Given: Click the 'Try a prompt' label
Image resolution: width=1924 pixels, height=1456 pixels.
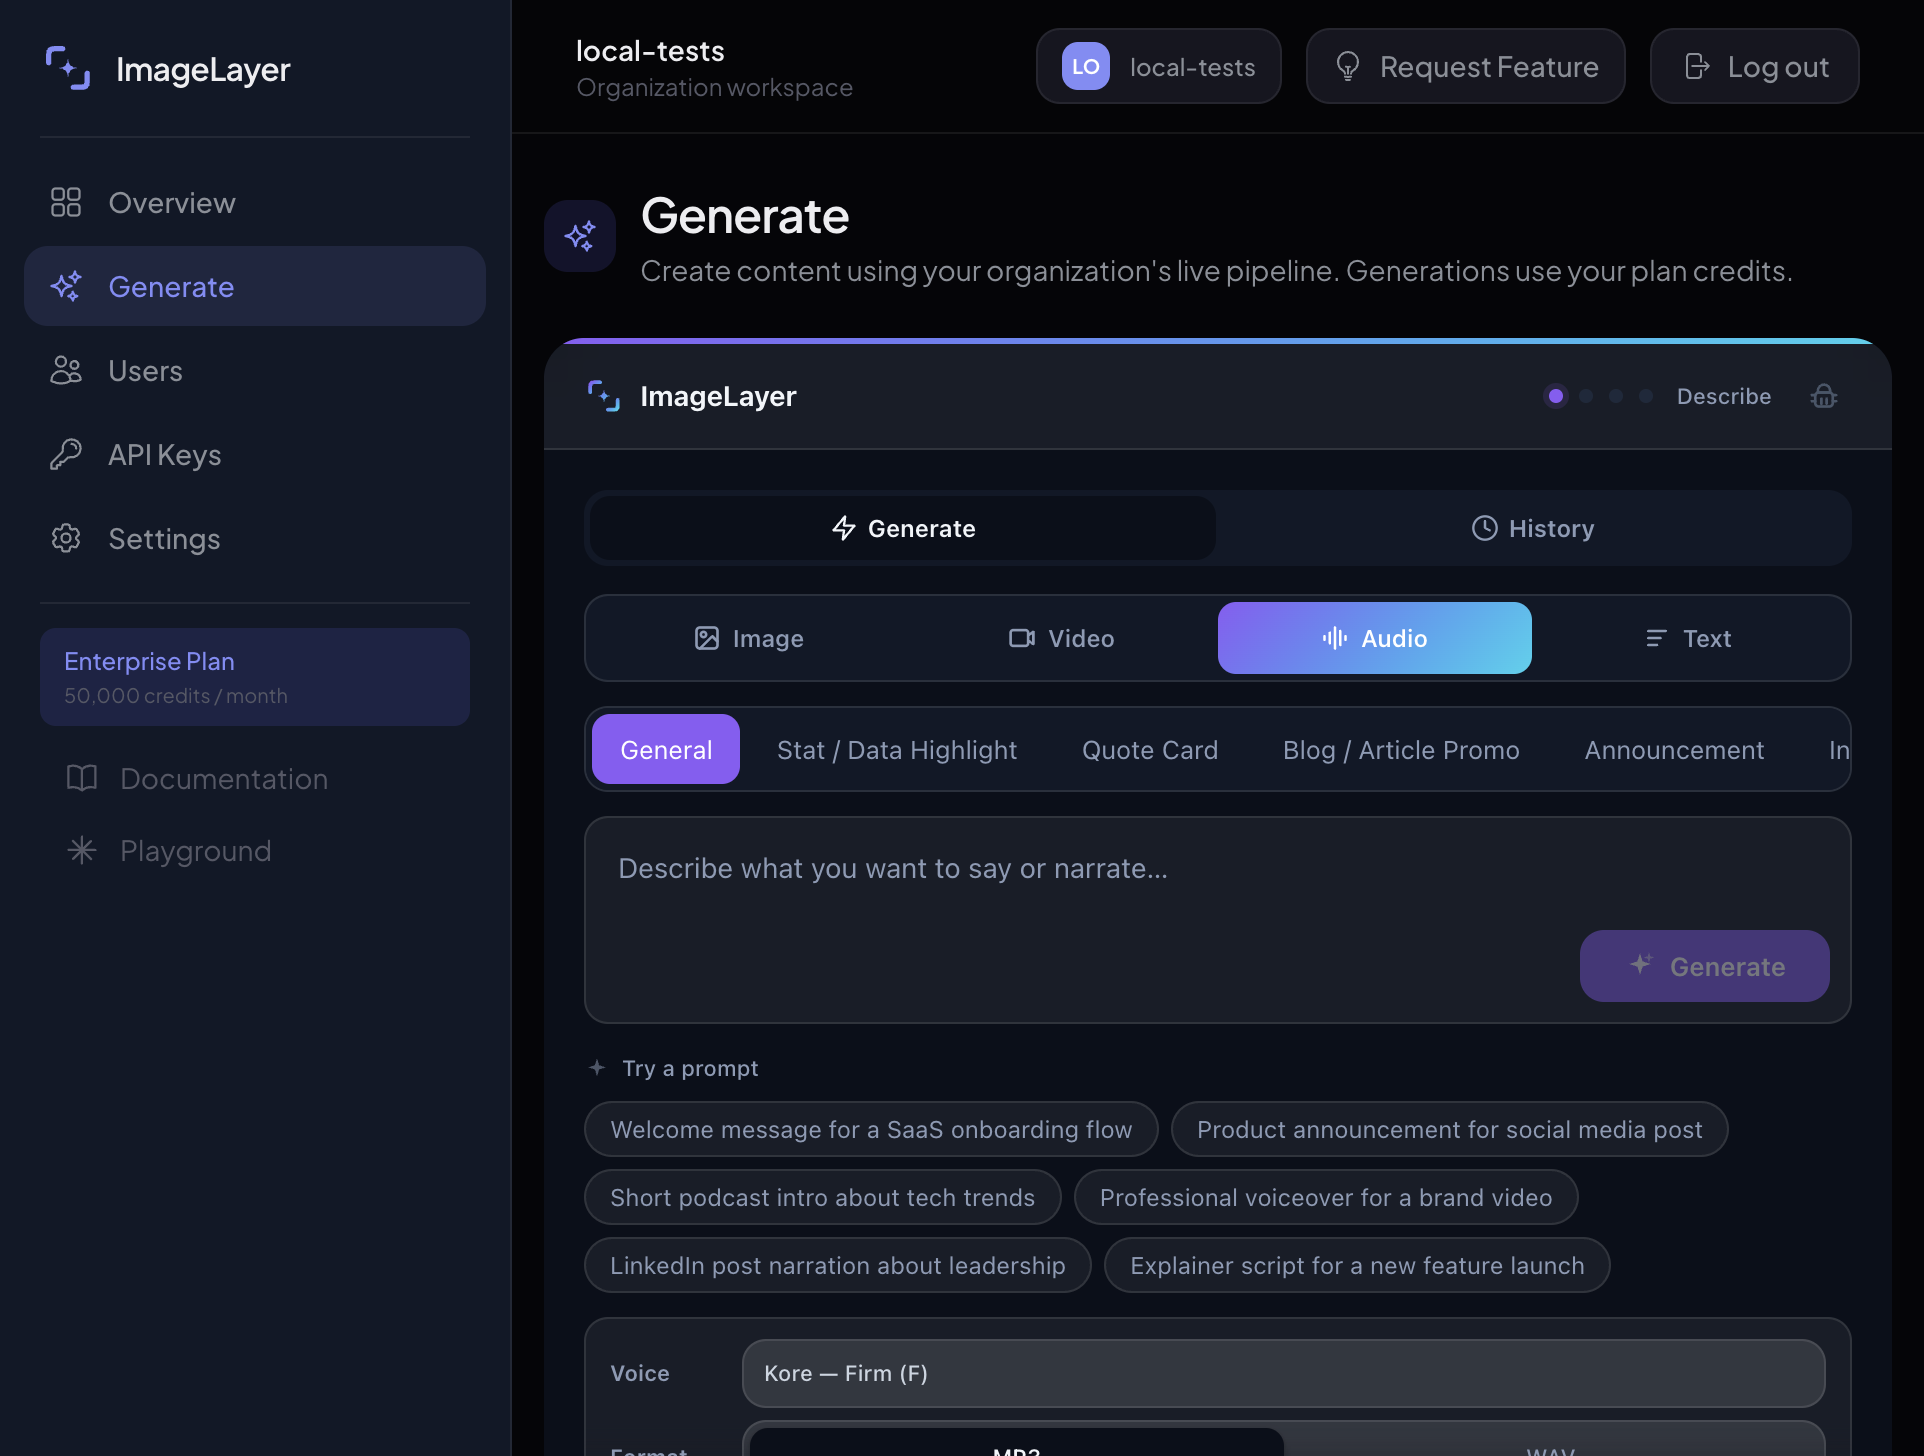Looking at the screenshot, I should pos(690,1068).
